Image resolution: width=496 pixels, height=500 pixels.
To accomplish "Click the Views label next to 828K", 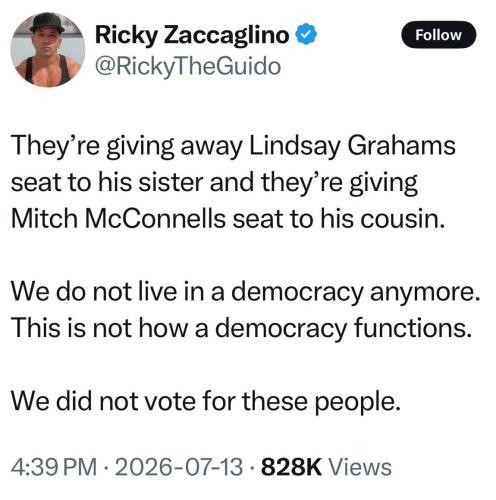I will pyautogui.click(x=360, y=467).
